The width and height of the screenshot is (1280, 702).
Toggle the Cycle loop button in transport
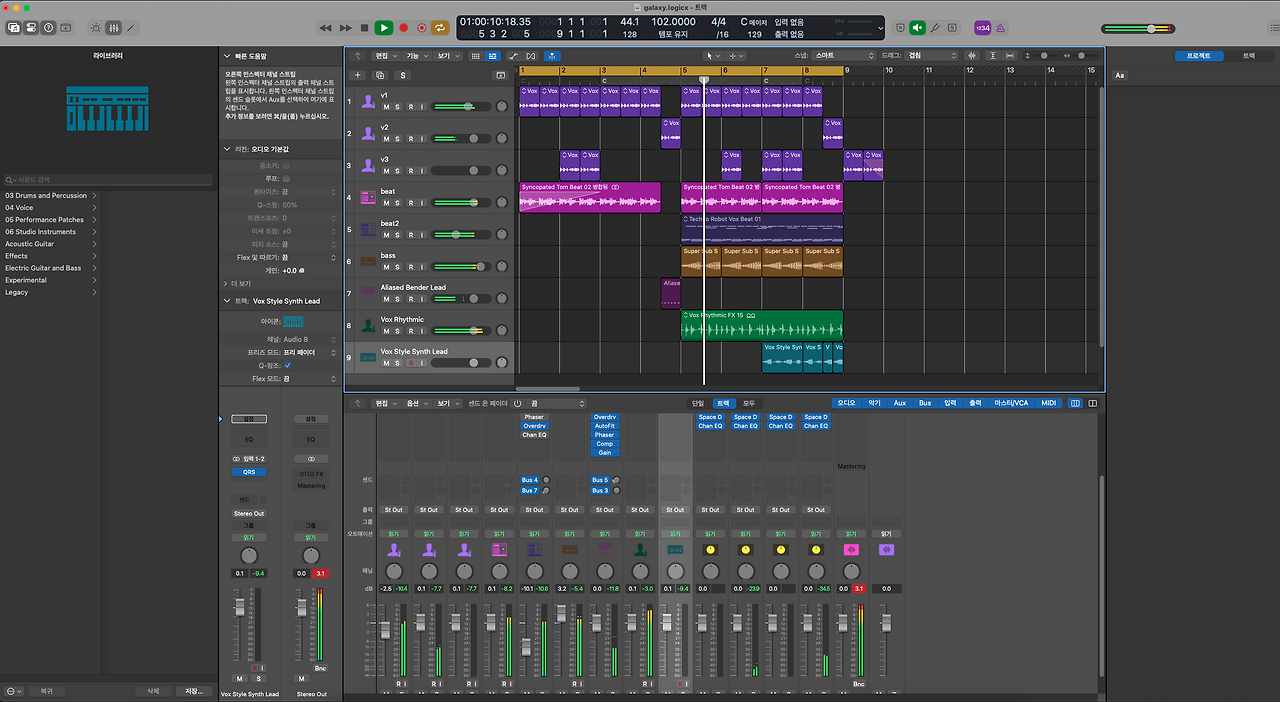pyautogui.click(x=440, y=28)
